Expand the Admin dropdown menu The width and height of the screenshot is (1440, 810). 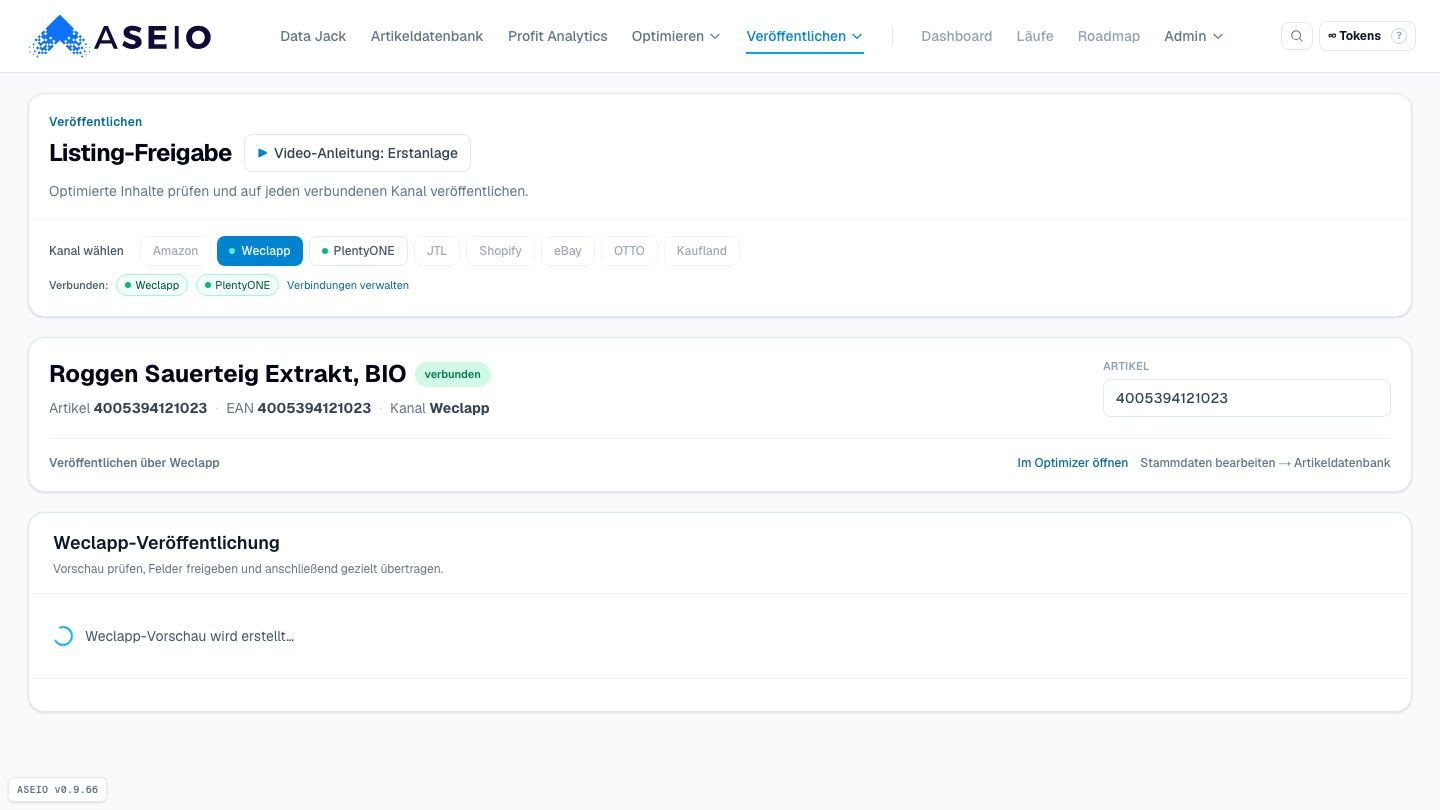1194,36
